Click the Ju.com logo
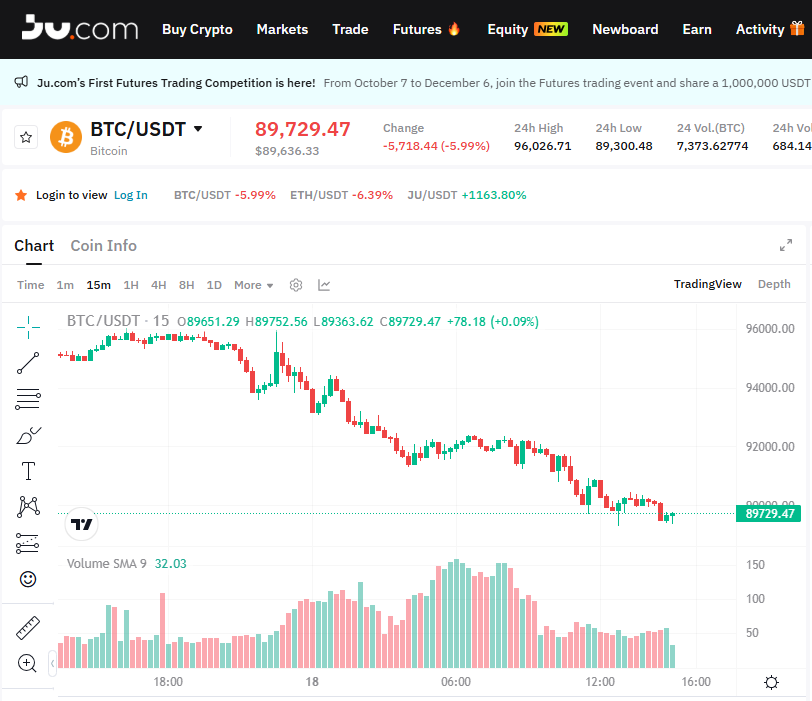The image size is (812, 701). (x=80, y=28)
